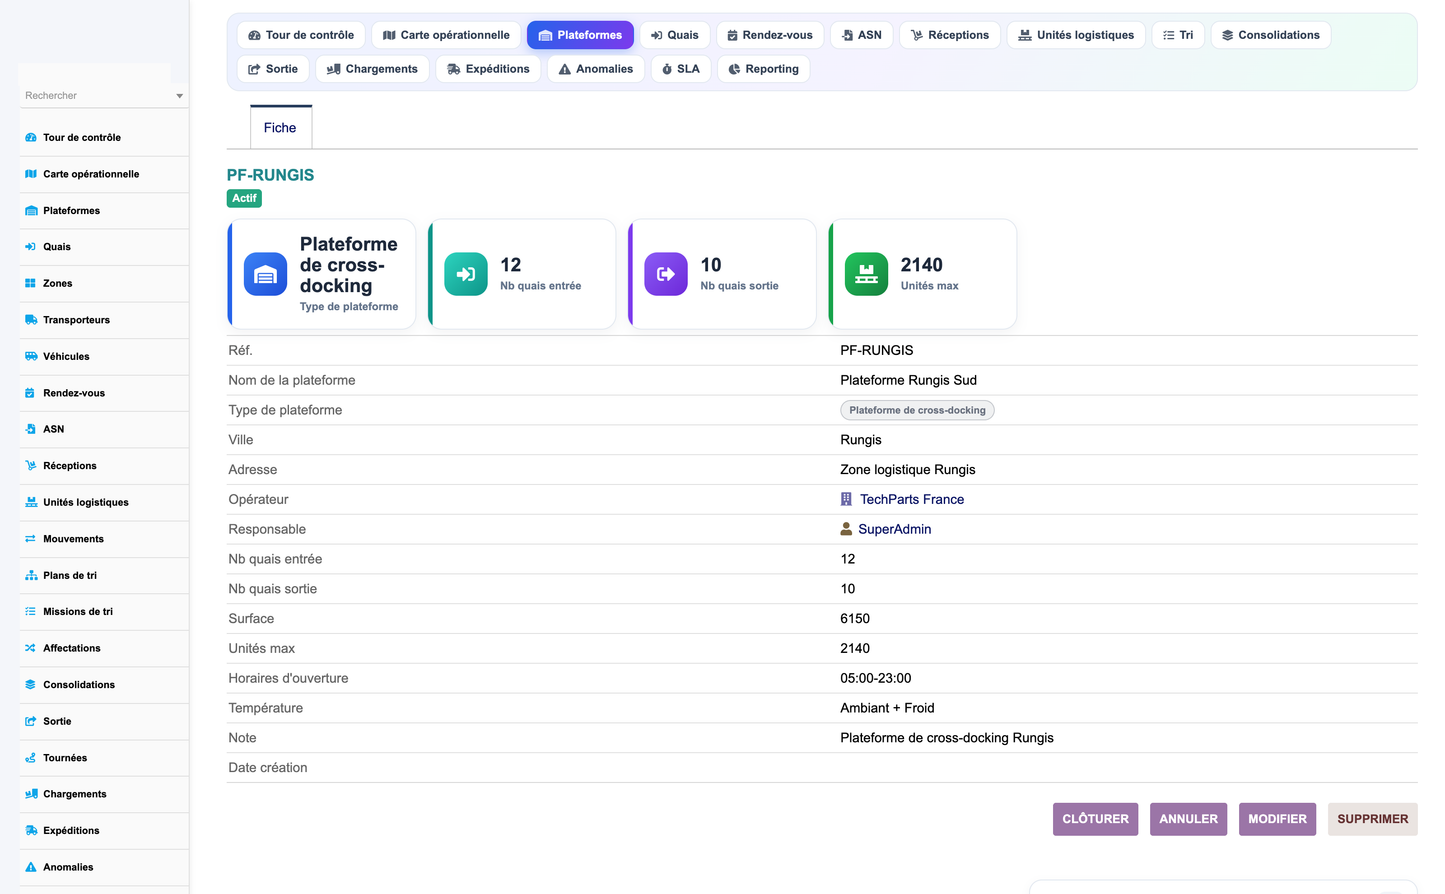Click the Consolidations sidebar layers icon
1445x894 pixels.
(x=31, y=685)
